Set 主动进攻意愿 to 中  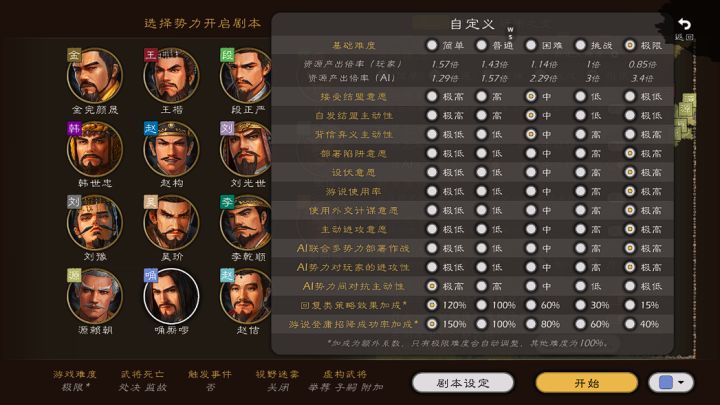(531, 229)
